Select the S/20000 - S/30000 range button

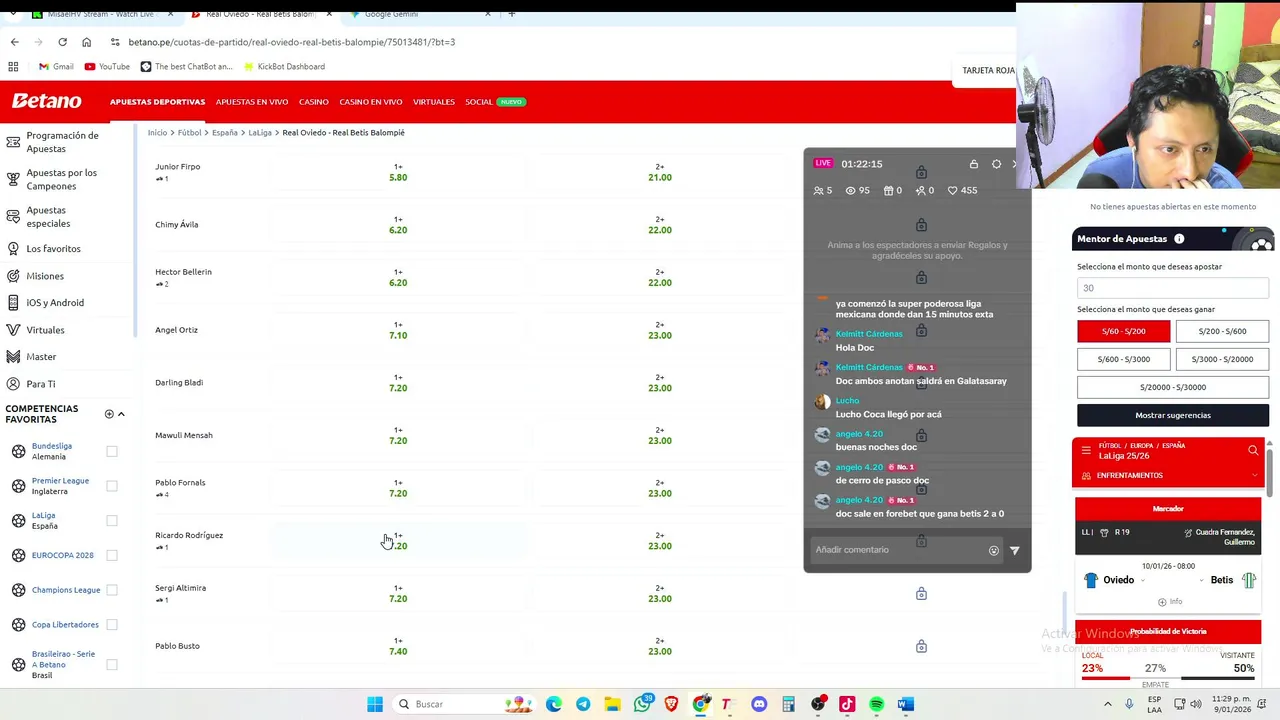click(1173, 387)
